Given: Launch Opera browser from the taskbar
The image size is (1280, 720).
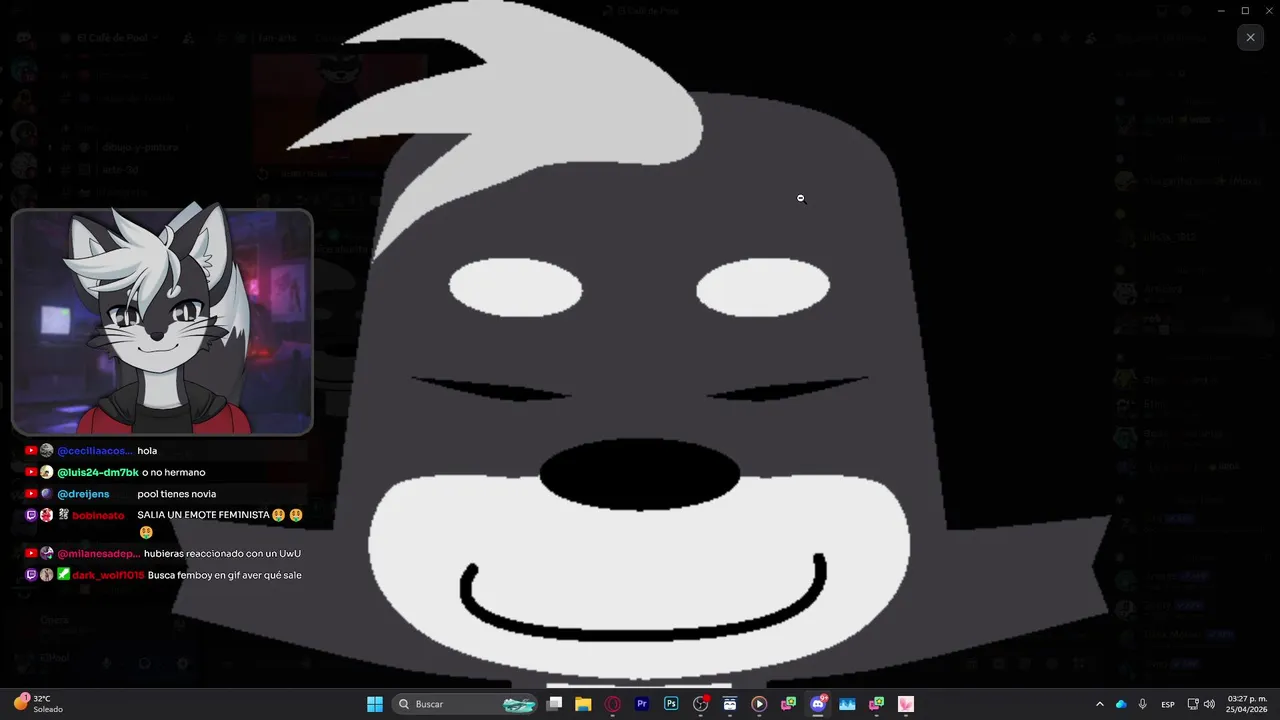Looking at the screenshot, I should [x=613, y=704].
